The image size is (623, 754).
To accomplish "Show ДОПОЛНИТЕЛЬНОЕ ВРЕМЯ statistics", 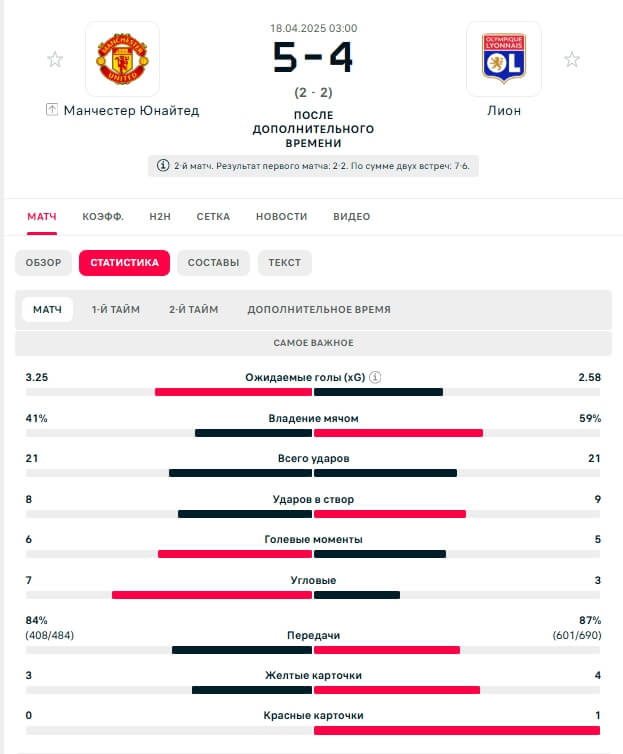I will click(319, 309).
